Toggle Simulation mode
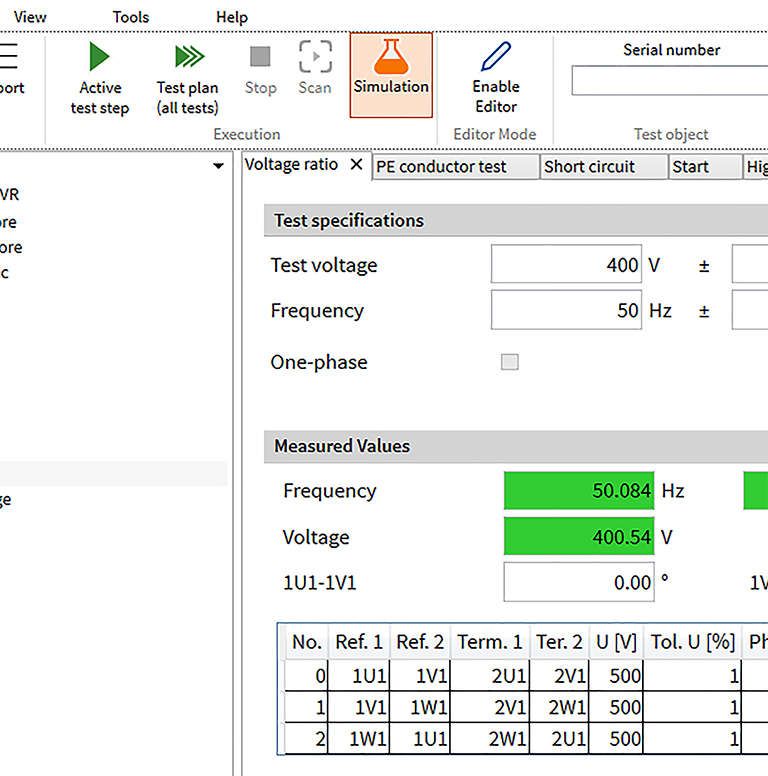Viewport: 768px width, 776px height. [x=391, y=75]
